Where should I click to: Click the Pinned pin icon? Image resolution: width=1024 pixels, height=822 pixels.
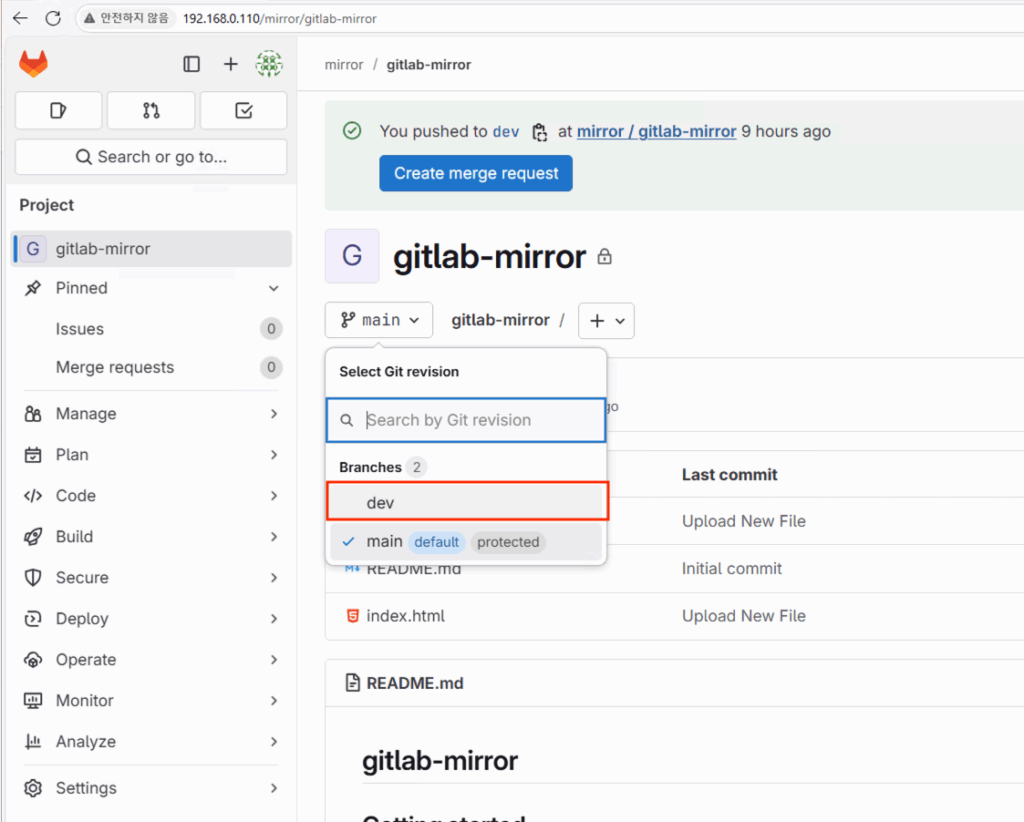coord(33,288)
